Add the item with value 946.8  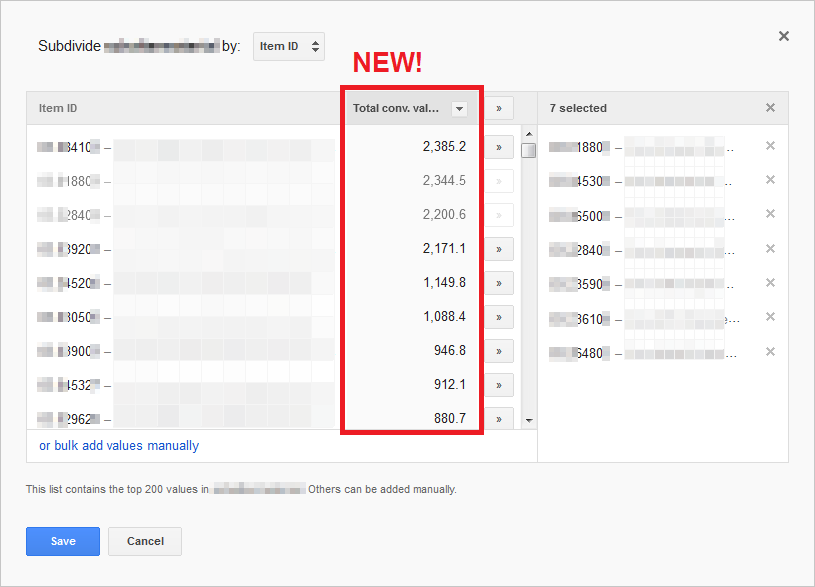tap(498, 351)
